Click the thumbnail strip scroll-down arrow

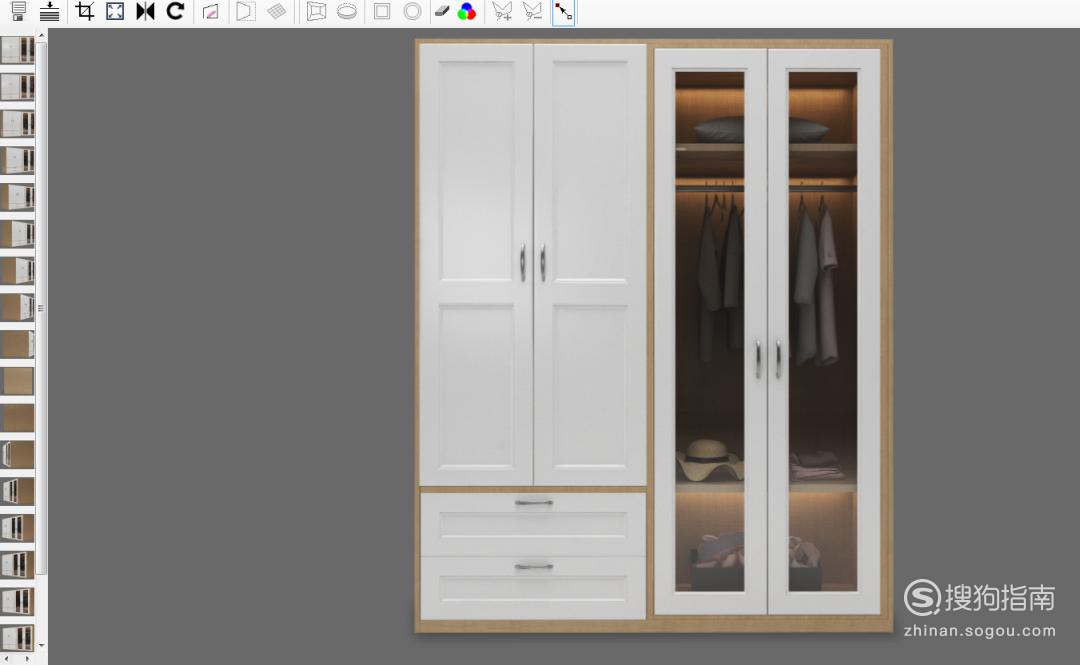pos(41,646)
